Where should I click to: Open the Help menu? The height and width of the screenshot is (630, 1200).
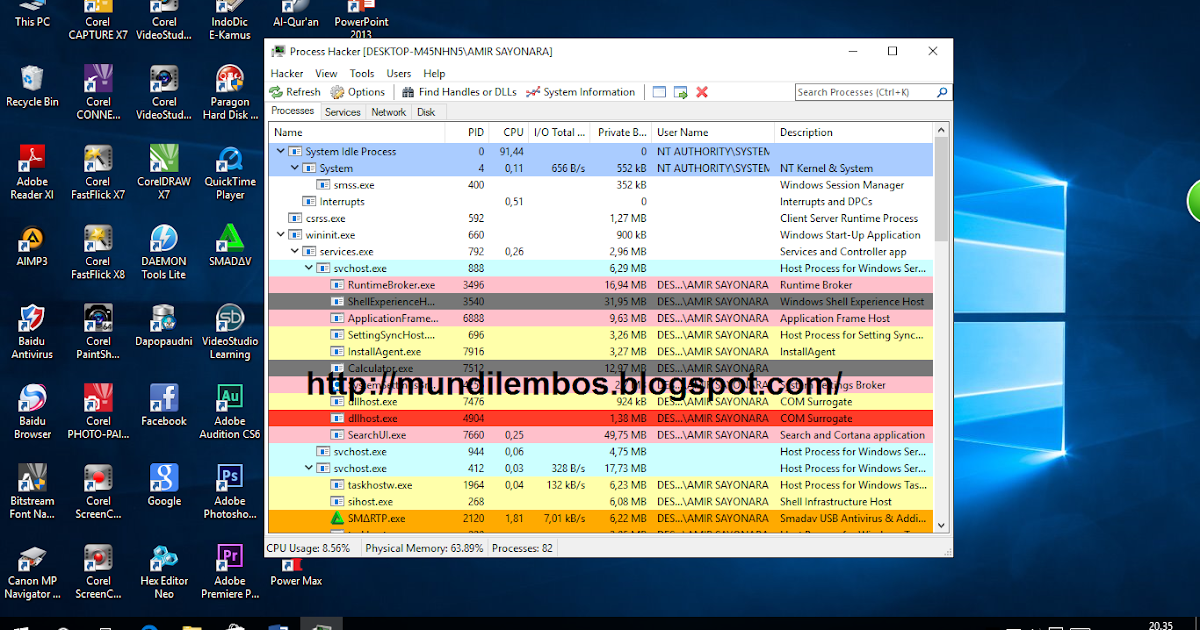434,73
